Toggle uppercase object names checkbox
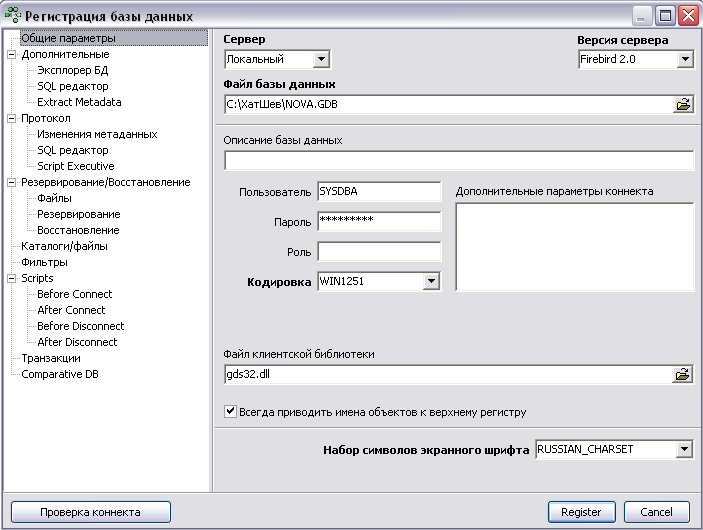The width and height of the screenshot is (703, 530). click(x=230, y=411)
